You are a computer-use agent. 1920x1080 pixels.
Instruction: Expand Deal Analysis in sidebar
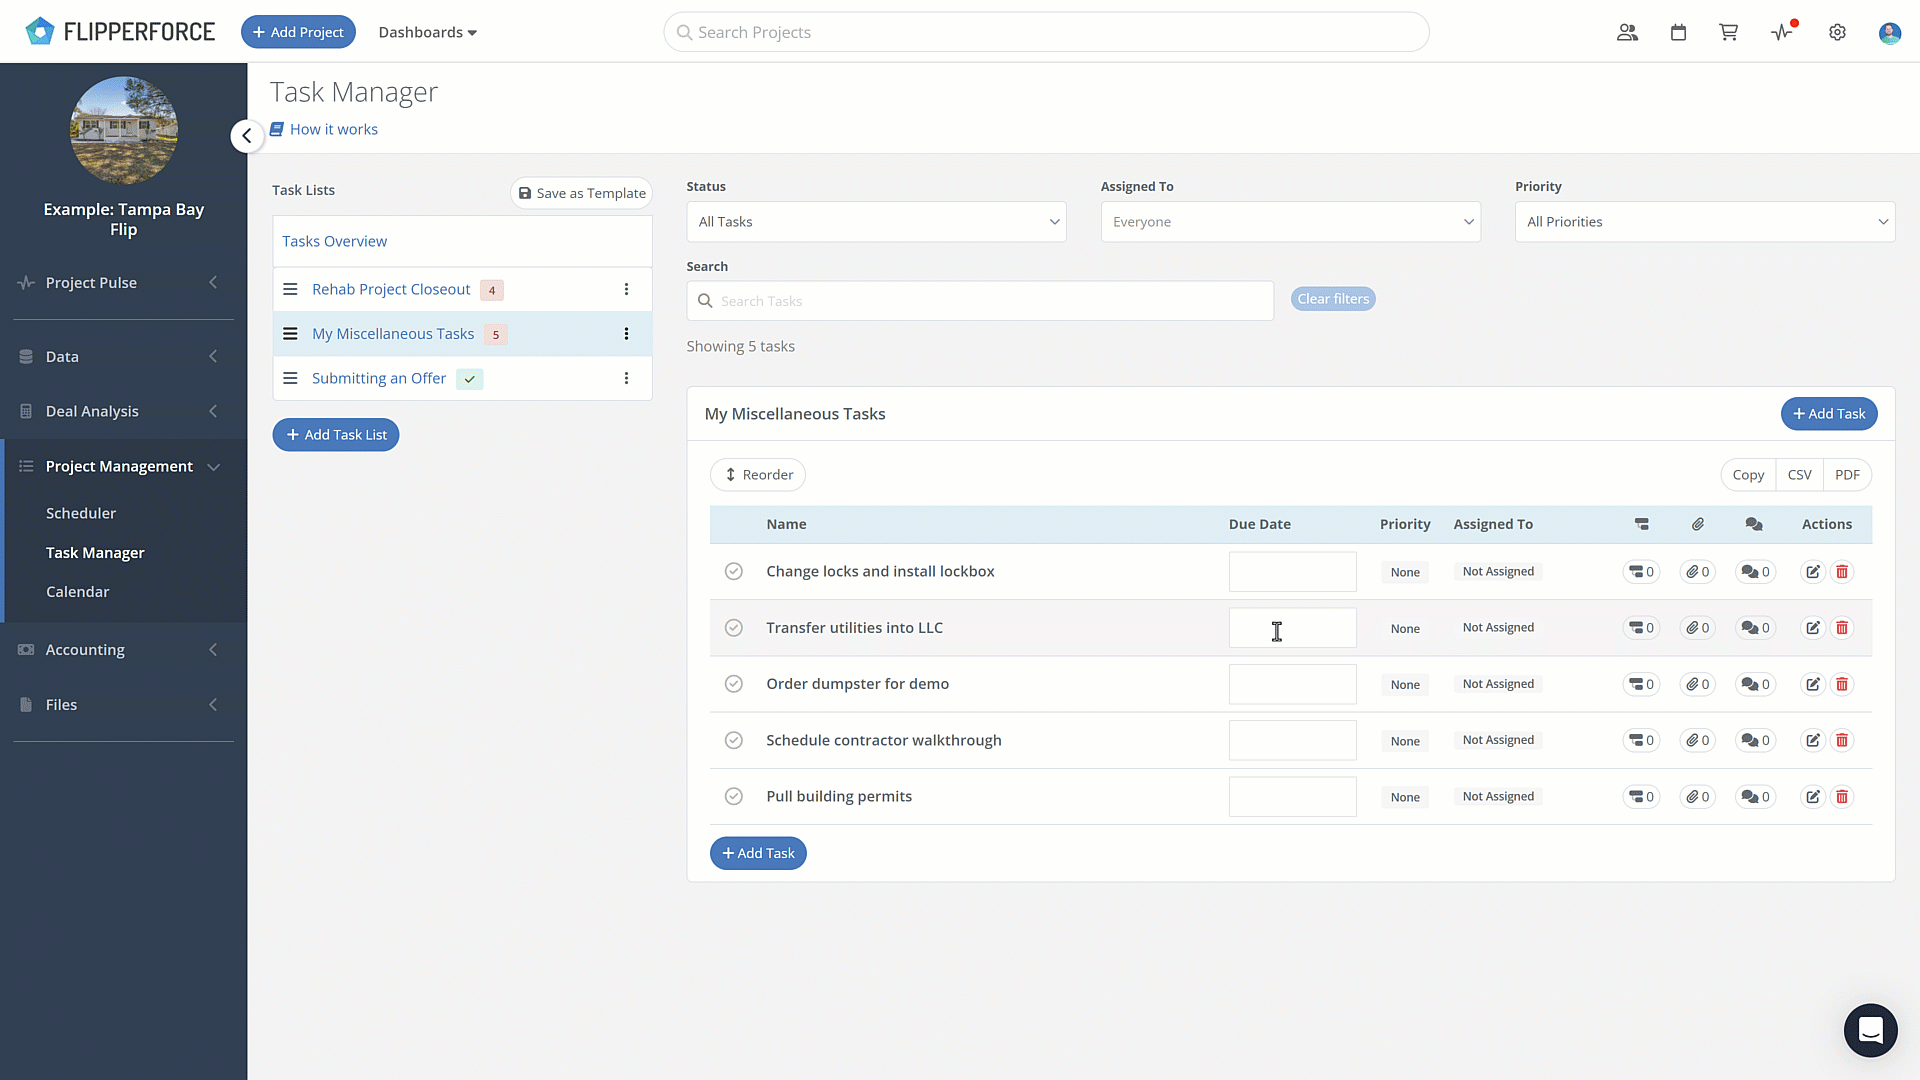click(123, 411)
